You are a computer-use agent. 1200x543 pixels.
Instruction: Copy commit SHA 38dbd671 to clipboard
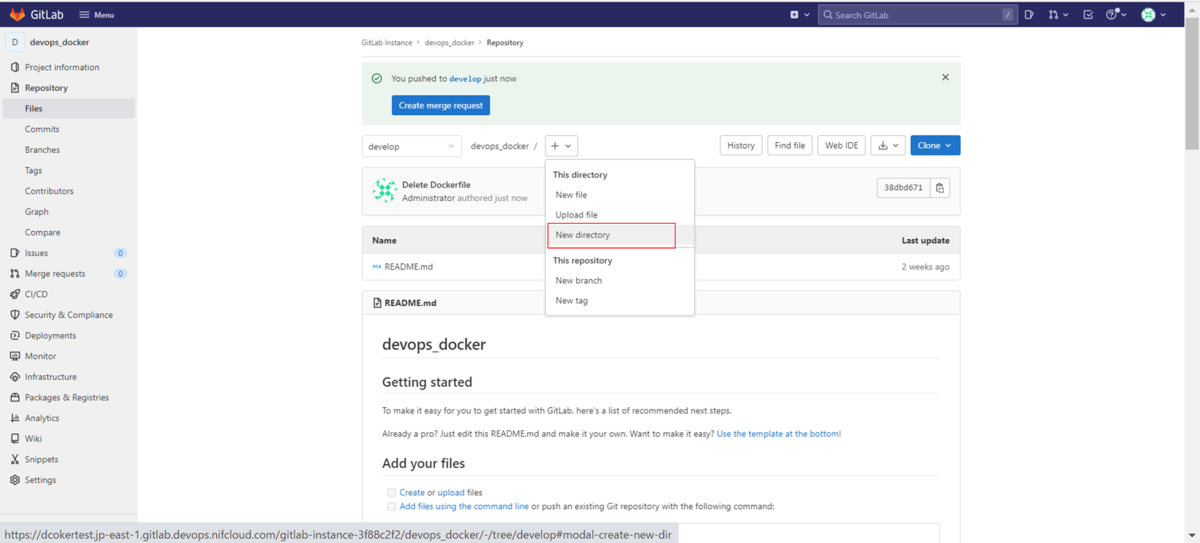pos(940,188)
